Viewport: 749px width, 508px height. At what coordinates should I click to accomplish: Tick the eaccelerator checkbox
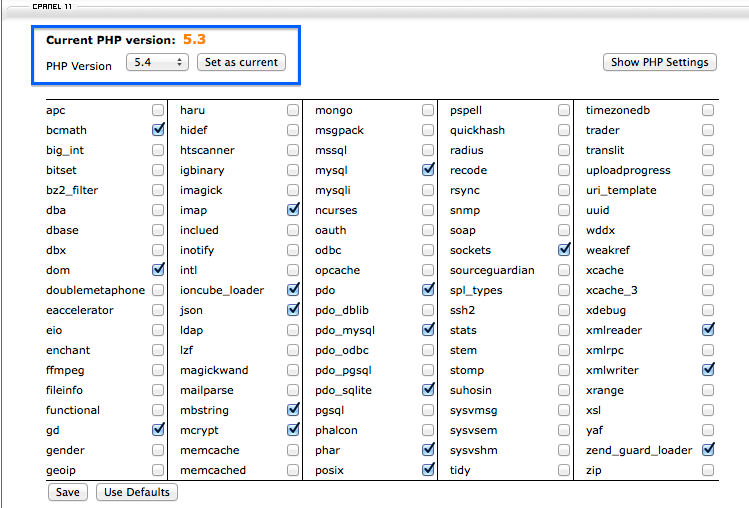tap(158, 310)
